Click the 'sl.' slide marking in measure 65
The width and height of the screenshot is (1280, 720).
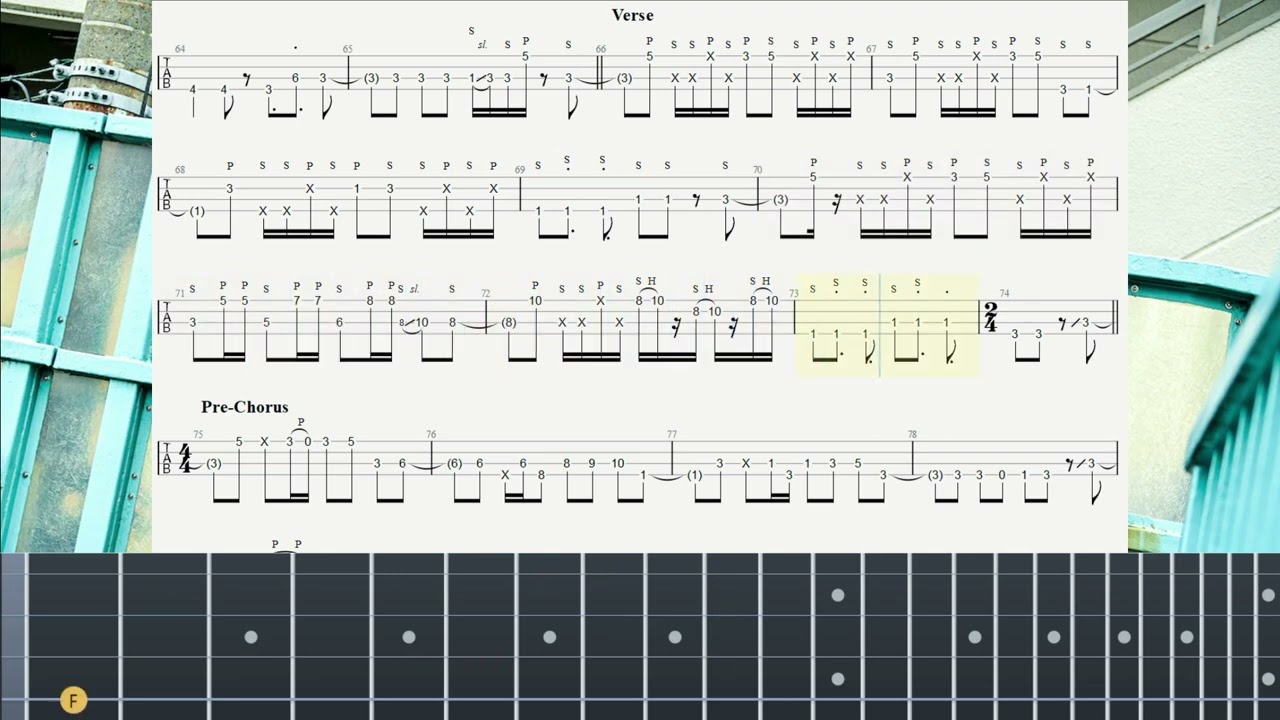(x=482, y=45)
